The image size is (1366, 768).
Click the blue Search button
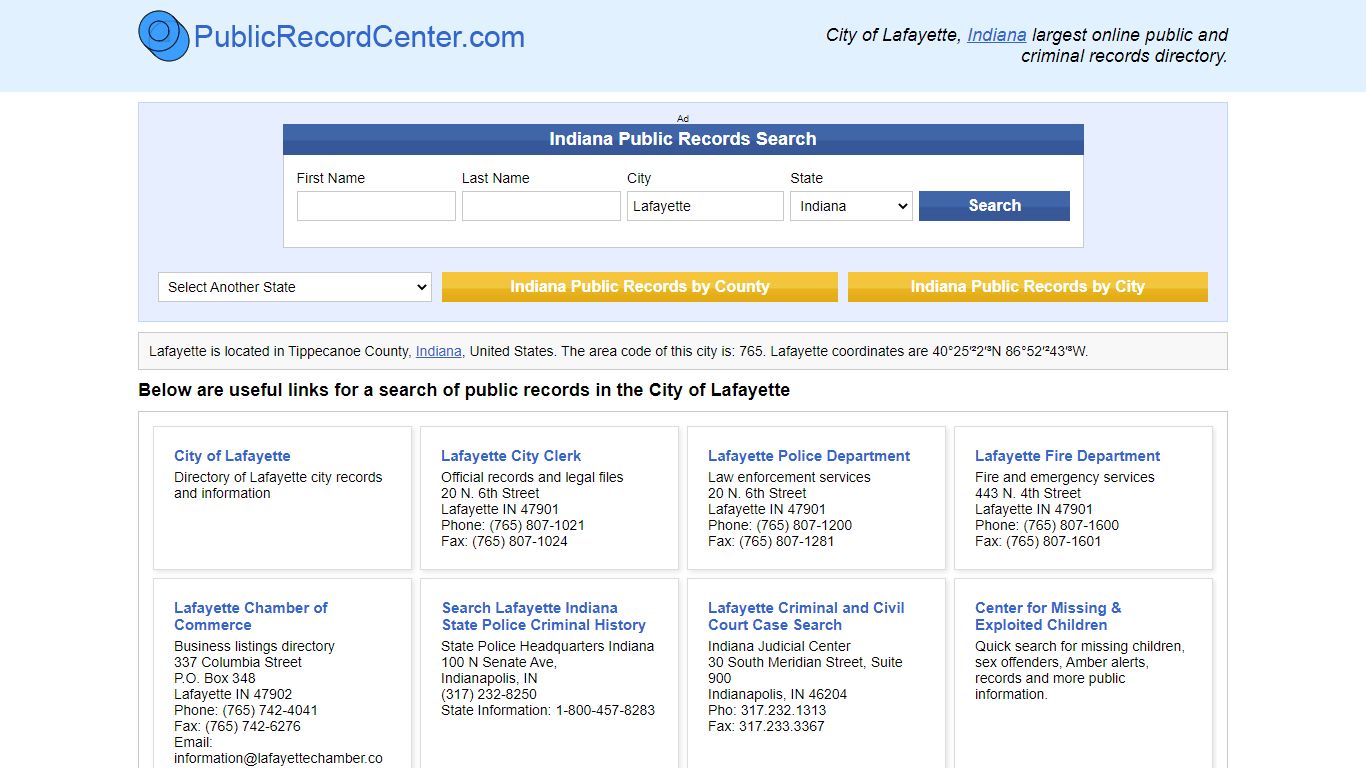[x=994, y=206]
